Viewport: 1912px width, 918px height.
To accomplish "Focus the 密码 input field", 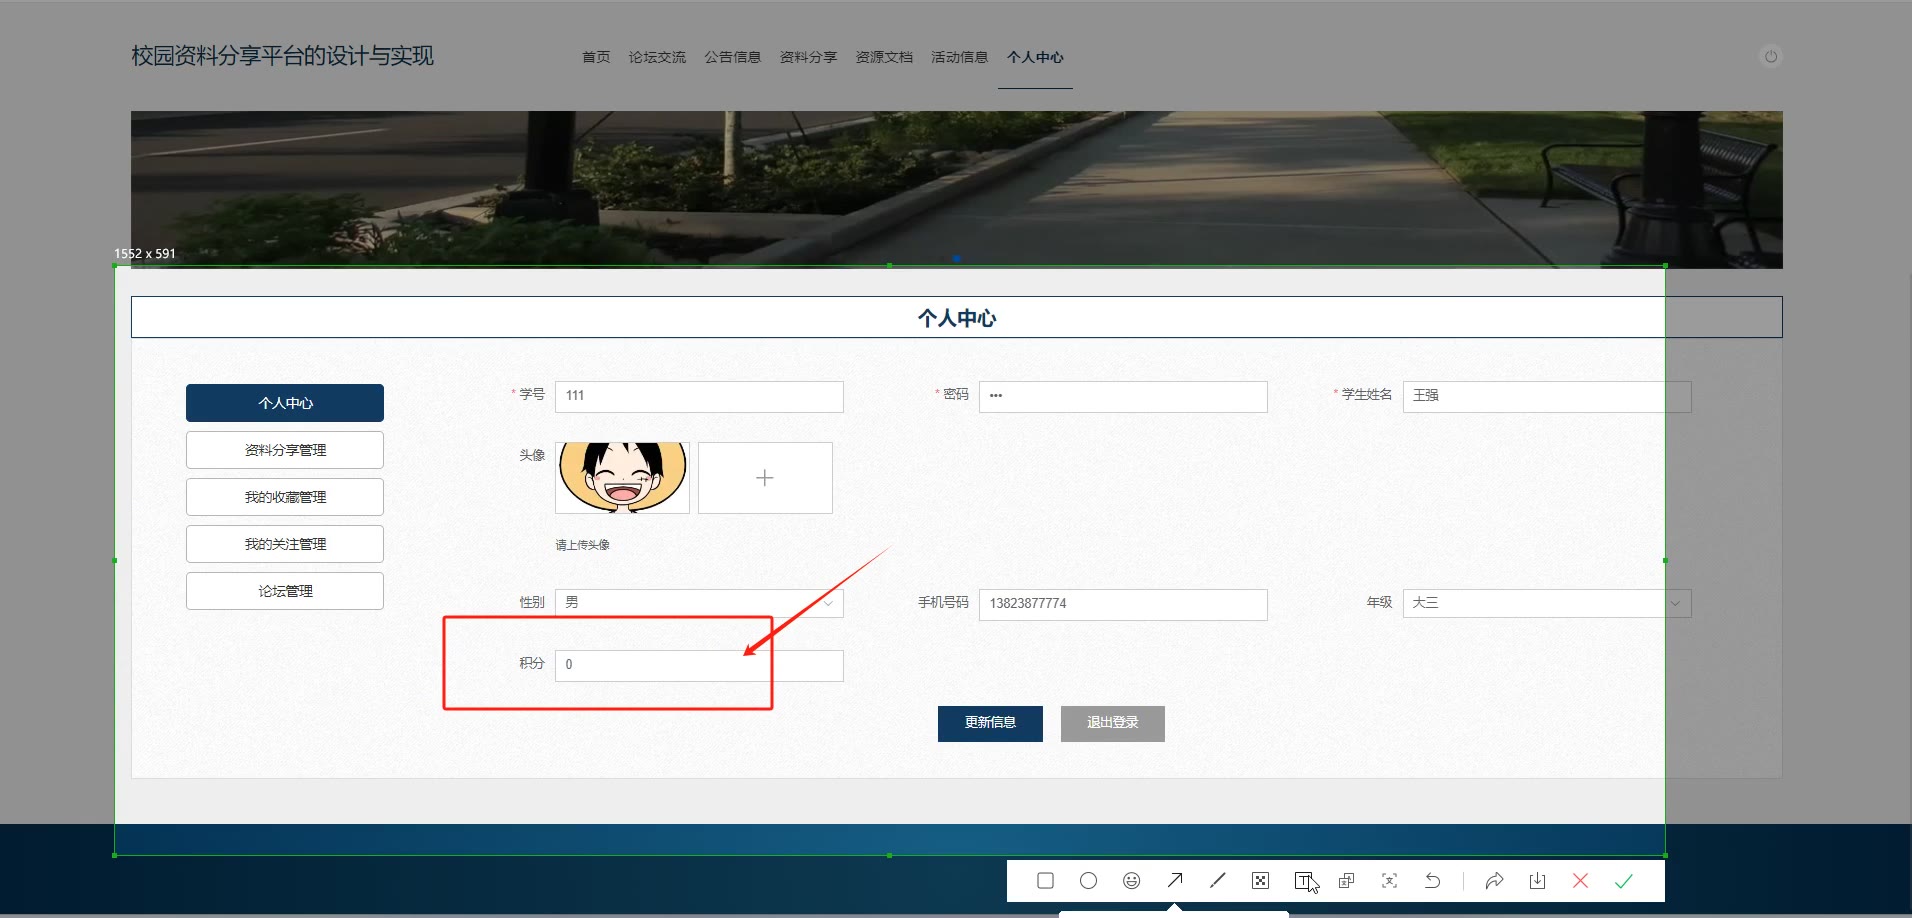I will (1123, 396).
